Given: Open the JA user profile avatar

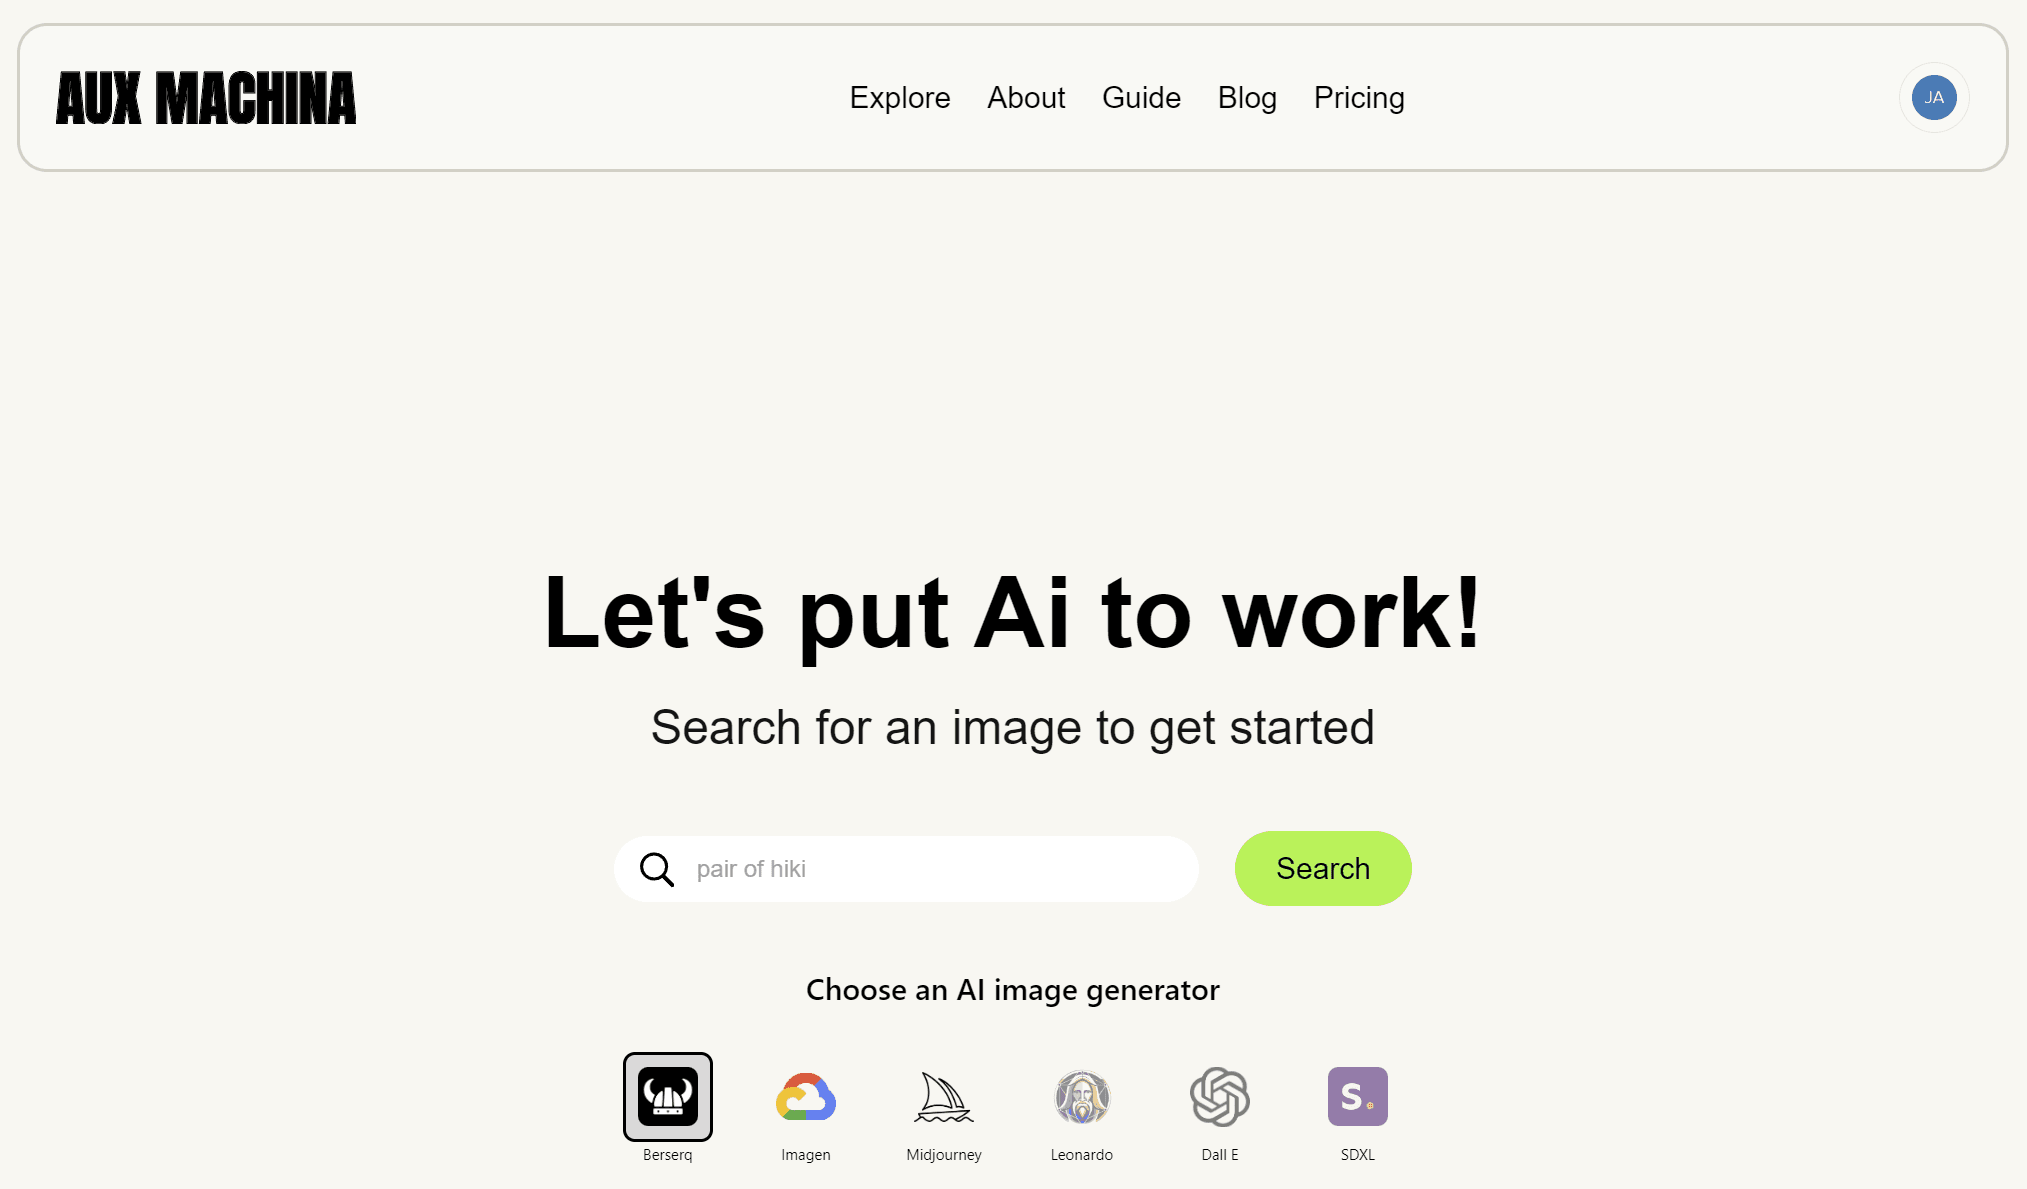Looking at the screenshot, I should tap(1933, 98).
